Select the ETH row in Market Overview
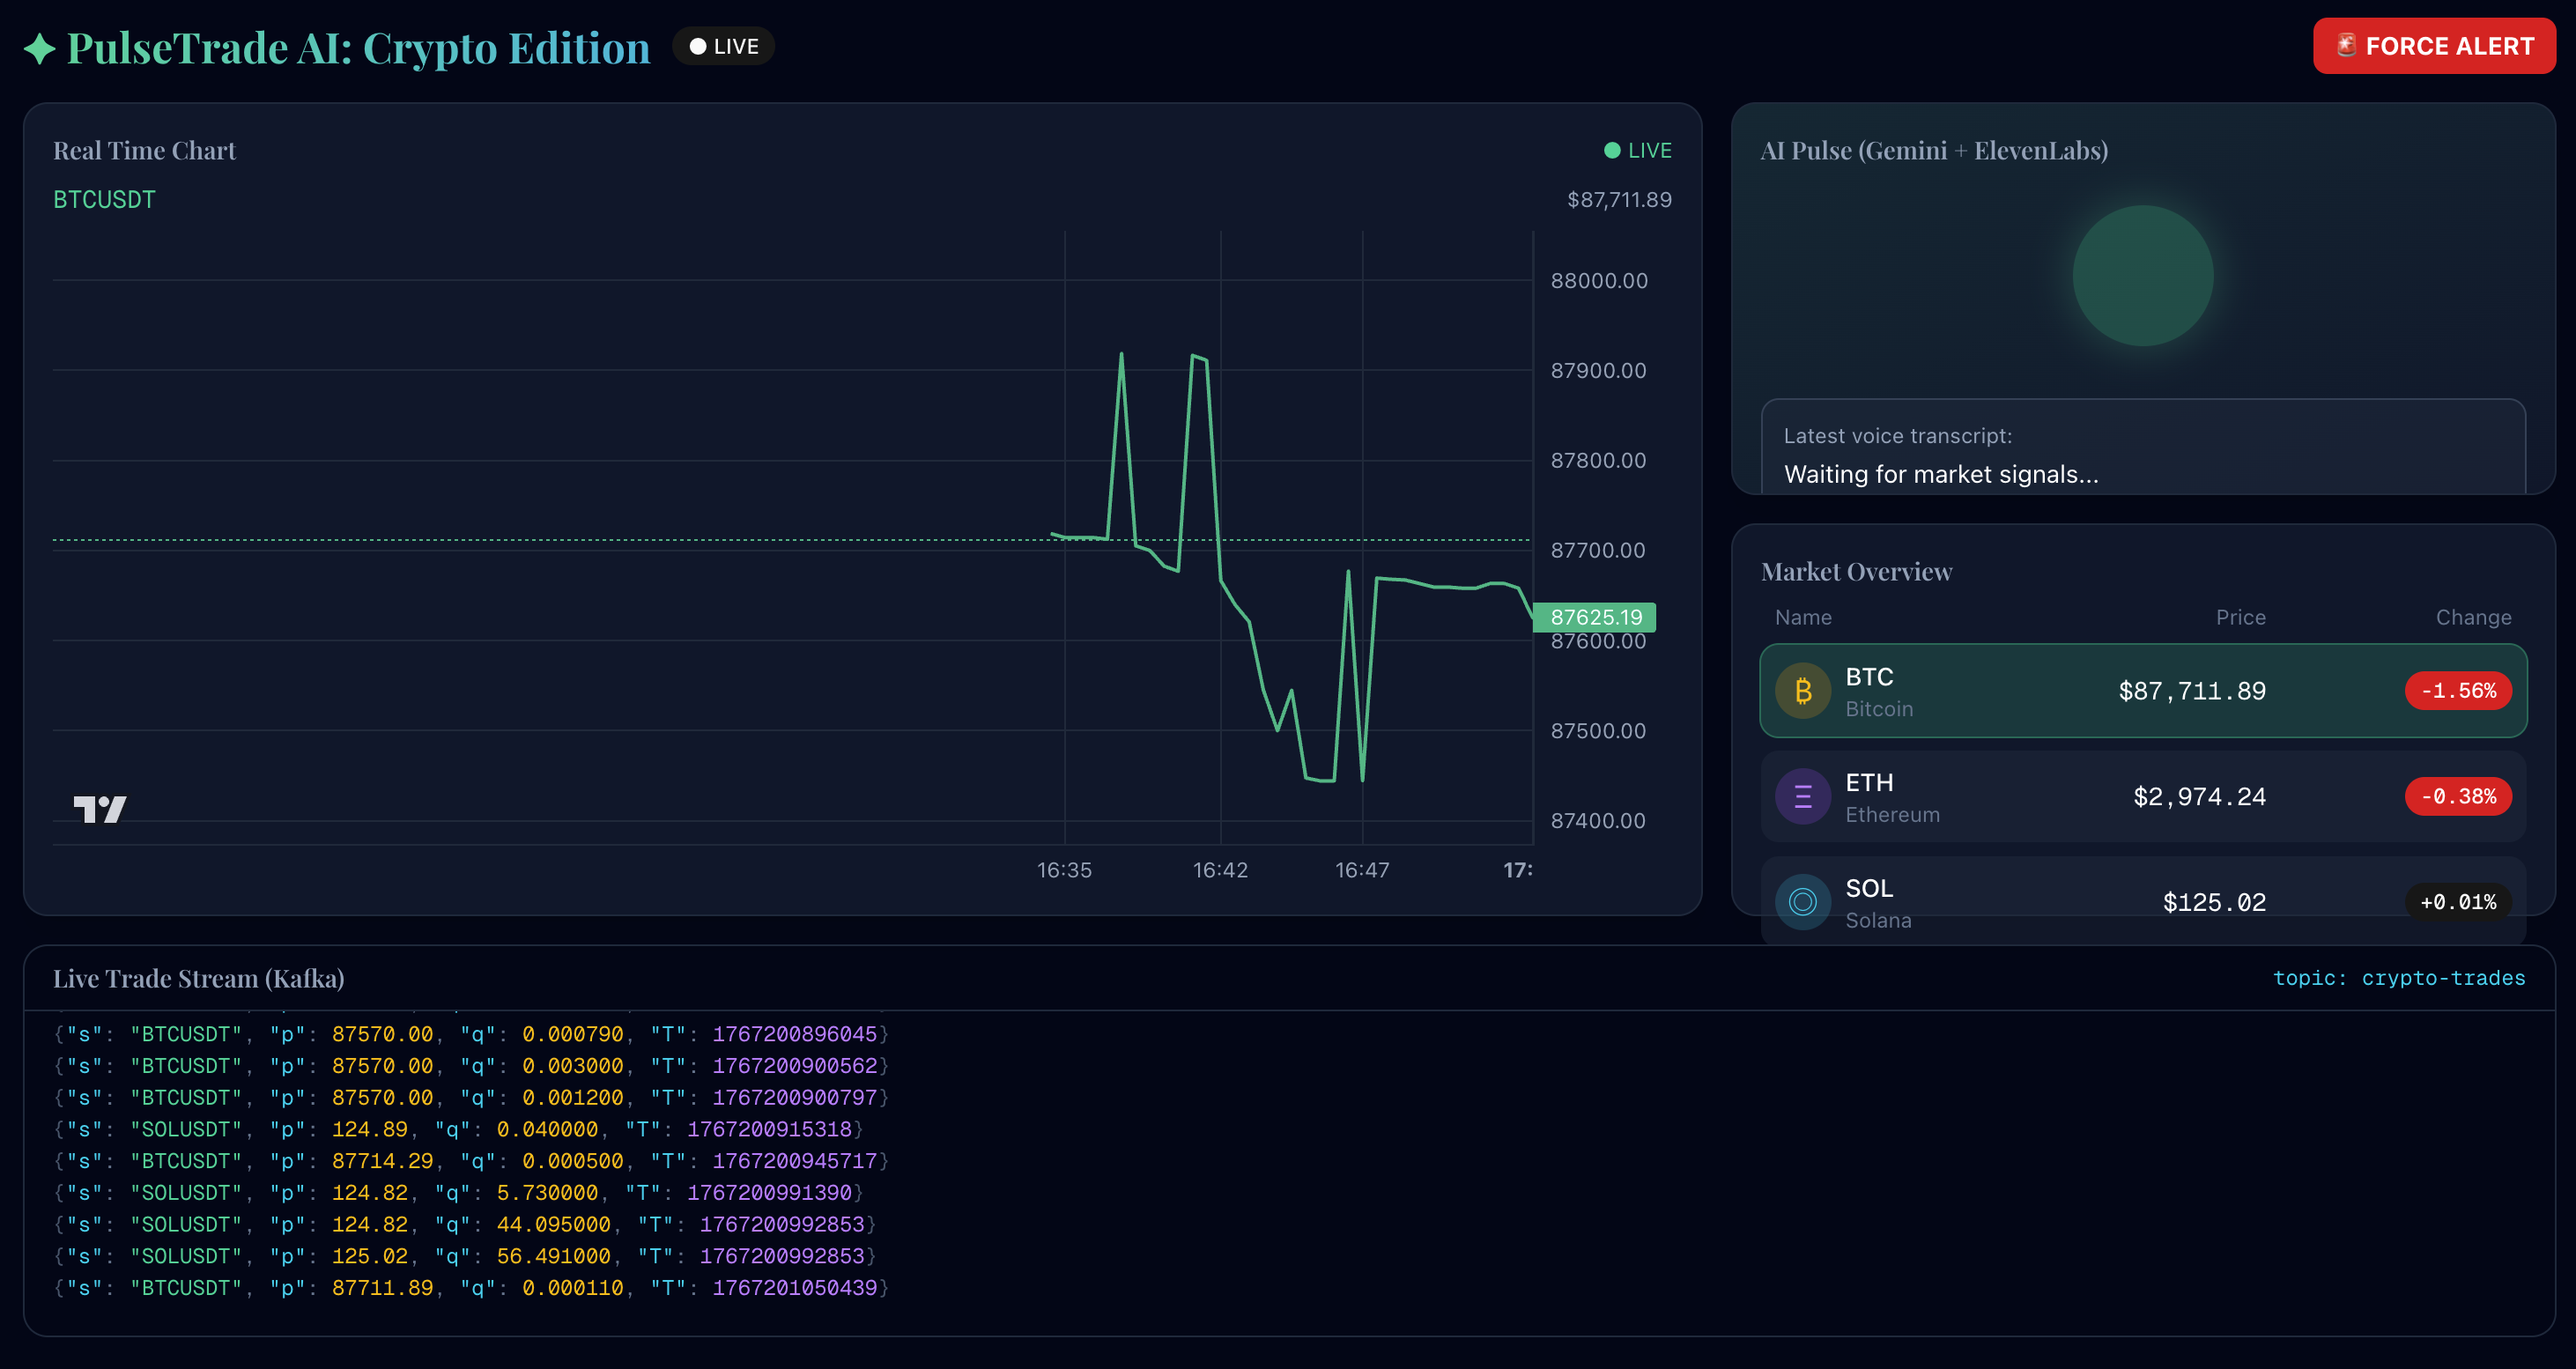The width and height of the screenshot is (2576, 1369). tap(2142, 797)
